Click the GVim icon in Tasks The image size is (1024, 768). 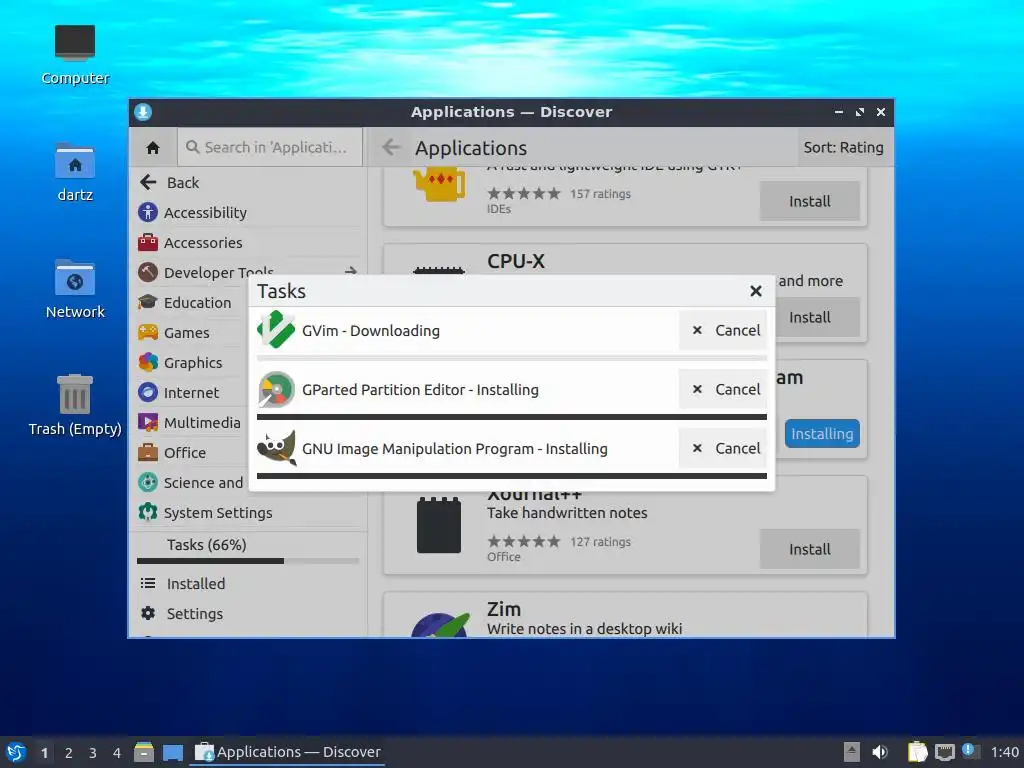pos(276,330)
